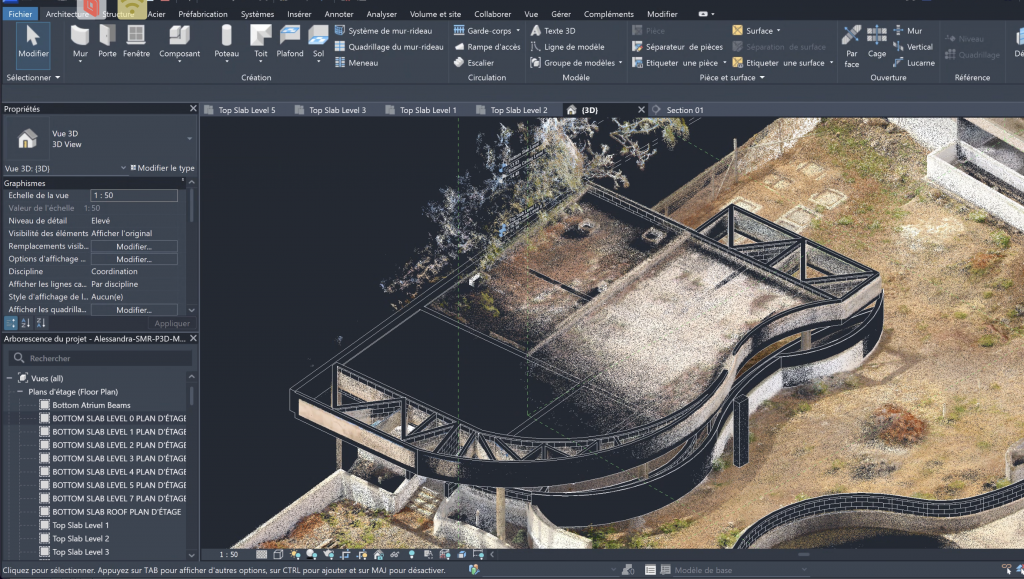Switch to the Section 01 view tab
The height and width of the screenshot is (579, 1024).
click(x=685, y=110)
